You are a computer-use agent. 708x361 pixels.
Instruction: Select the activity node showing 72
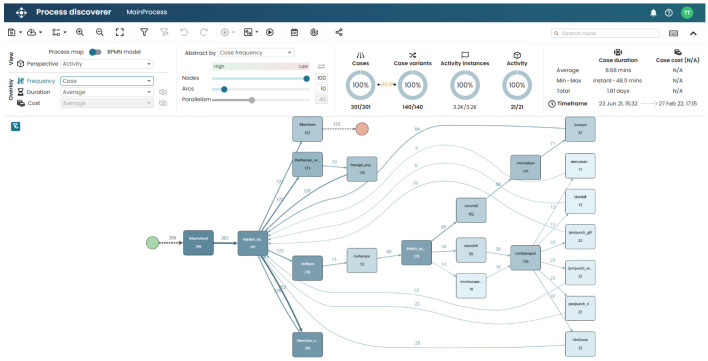(362, 260)
